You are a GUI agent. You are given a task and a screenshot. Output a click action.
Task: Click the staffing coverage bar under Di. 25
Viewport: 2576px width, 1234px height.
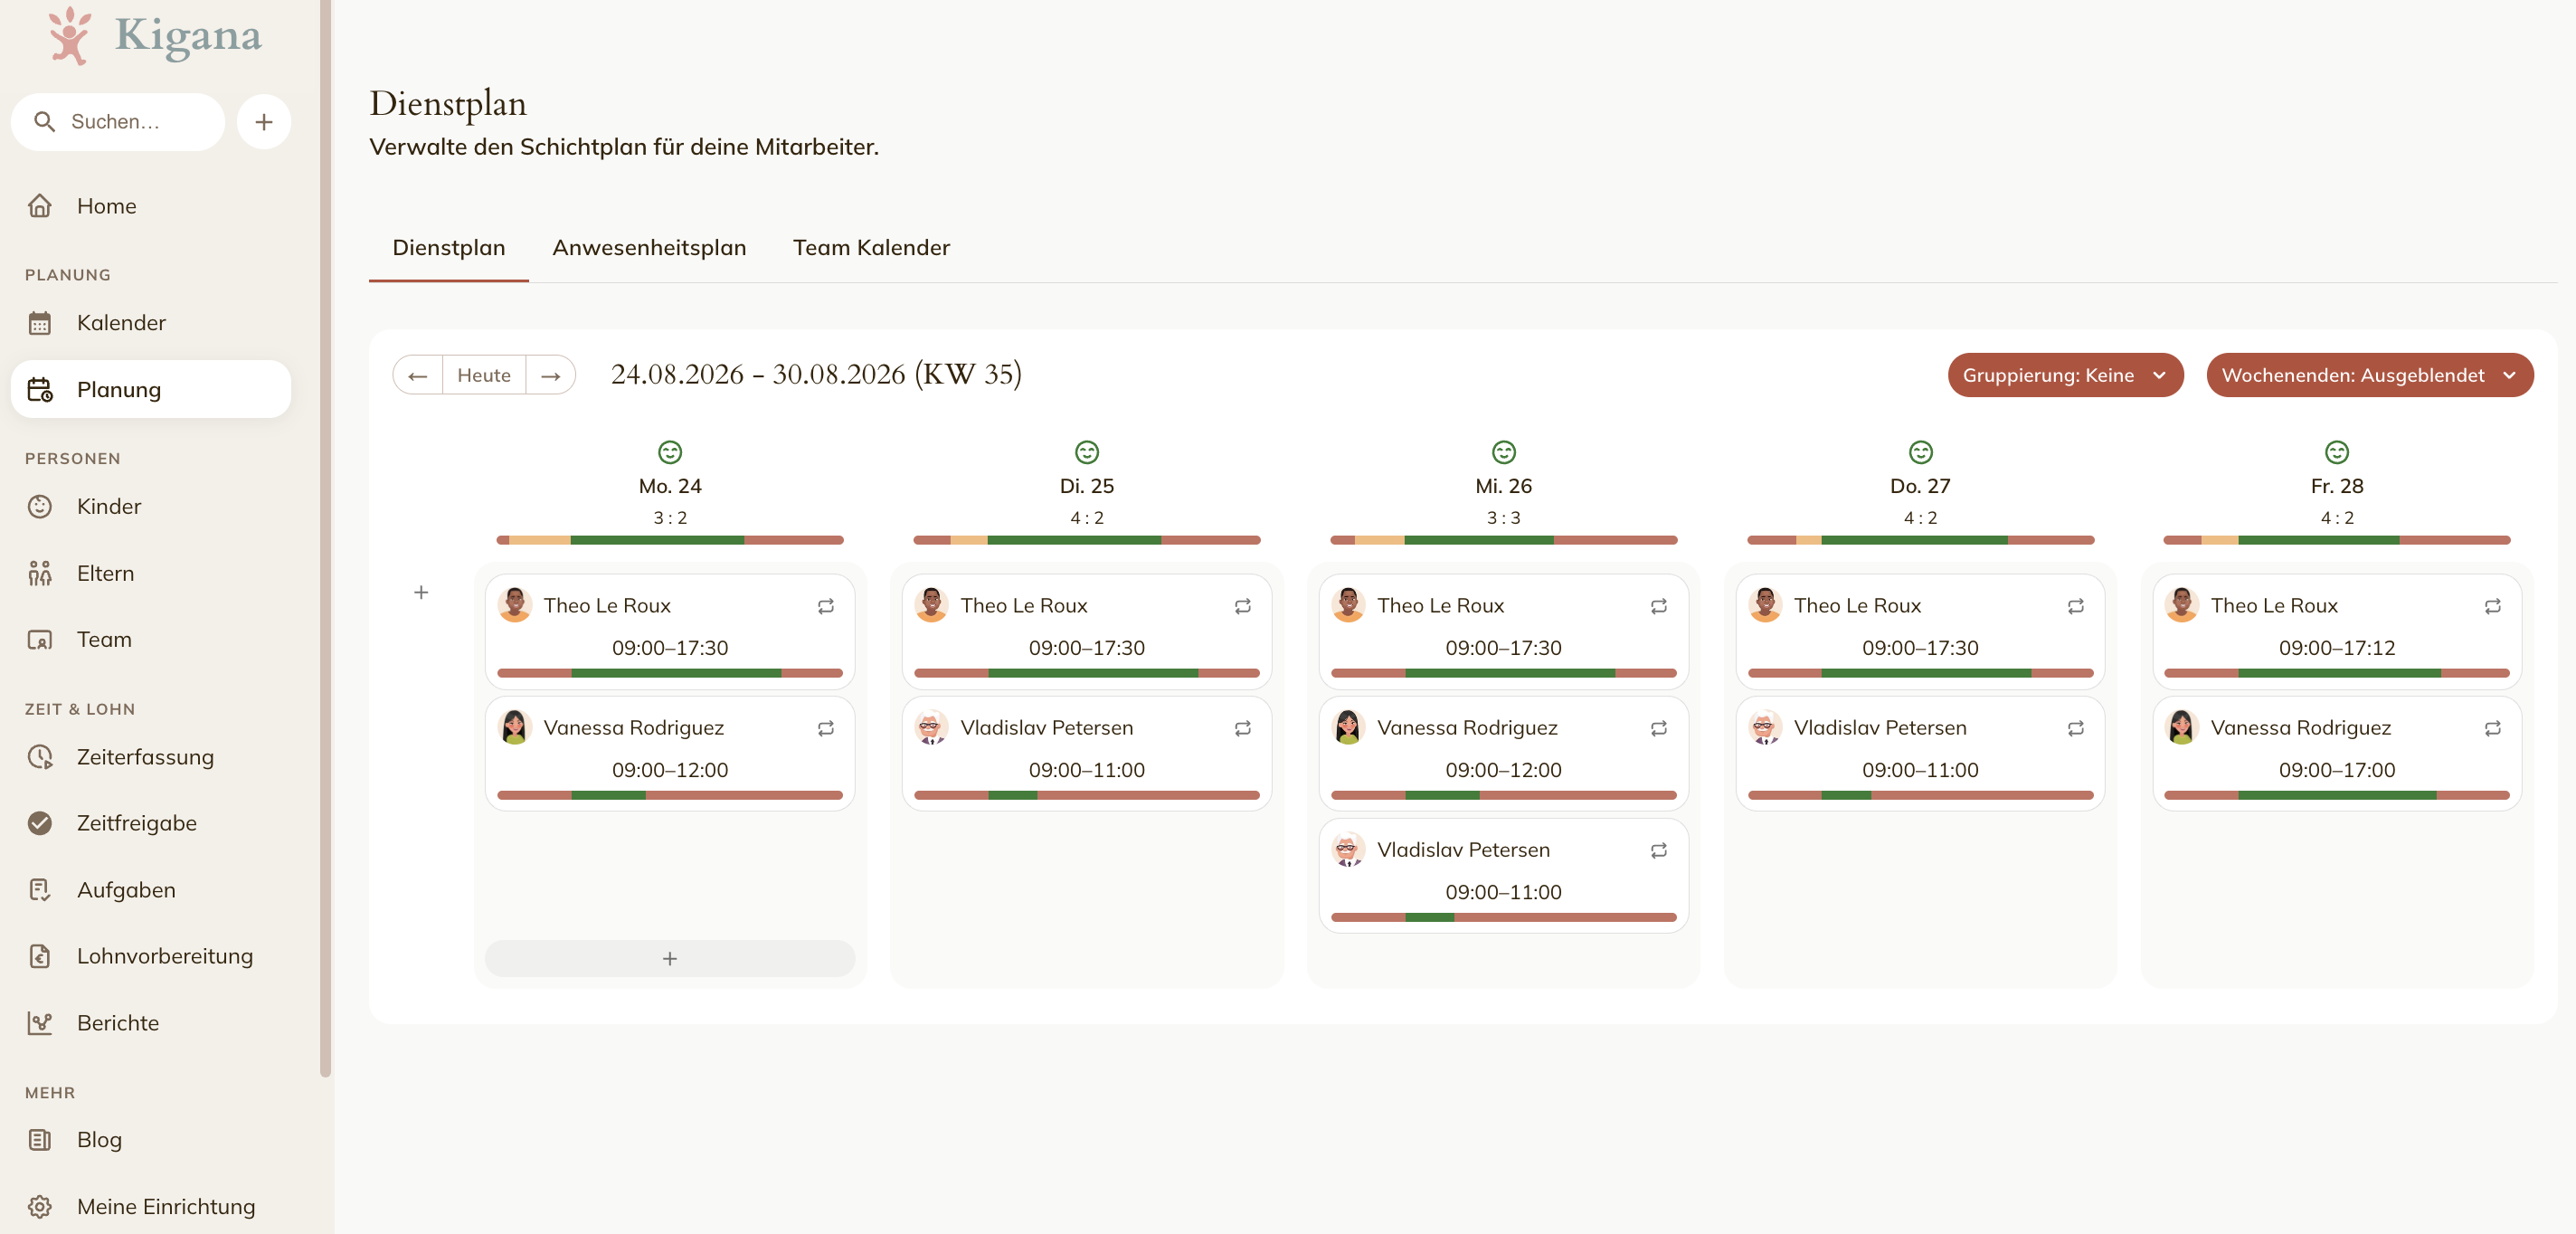tap(1086, 540)
